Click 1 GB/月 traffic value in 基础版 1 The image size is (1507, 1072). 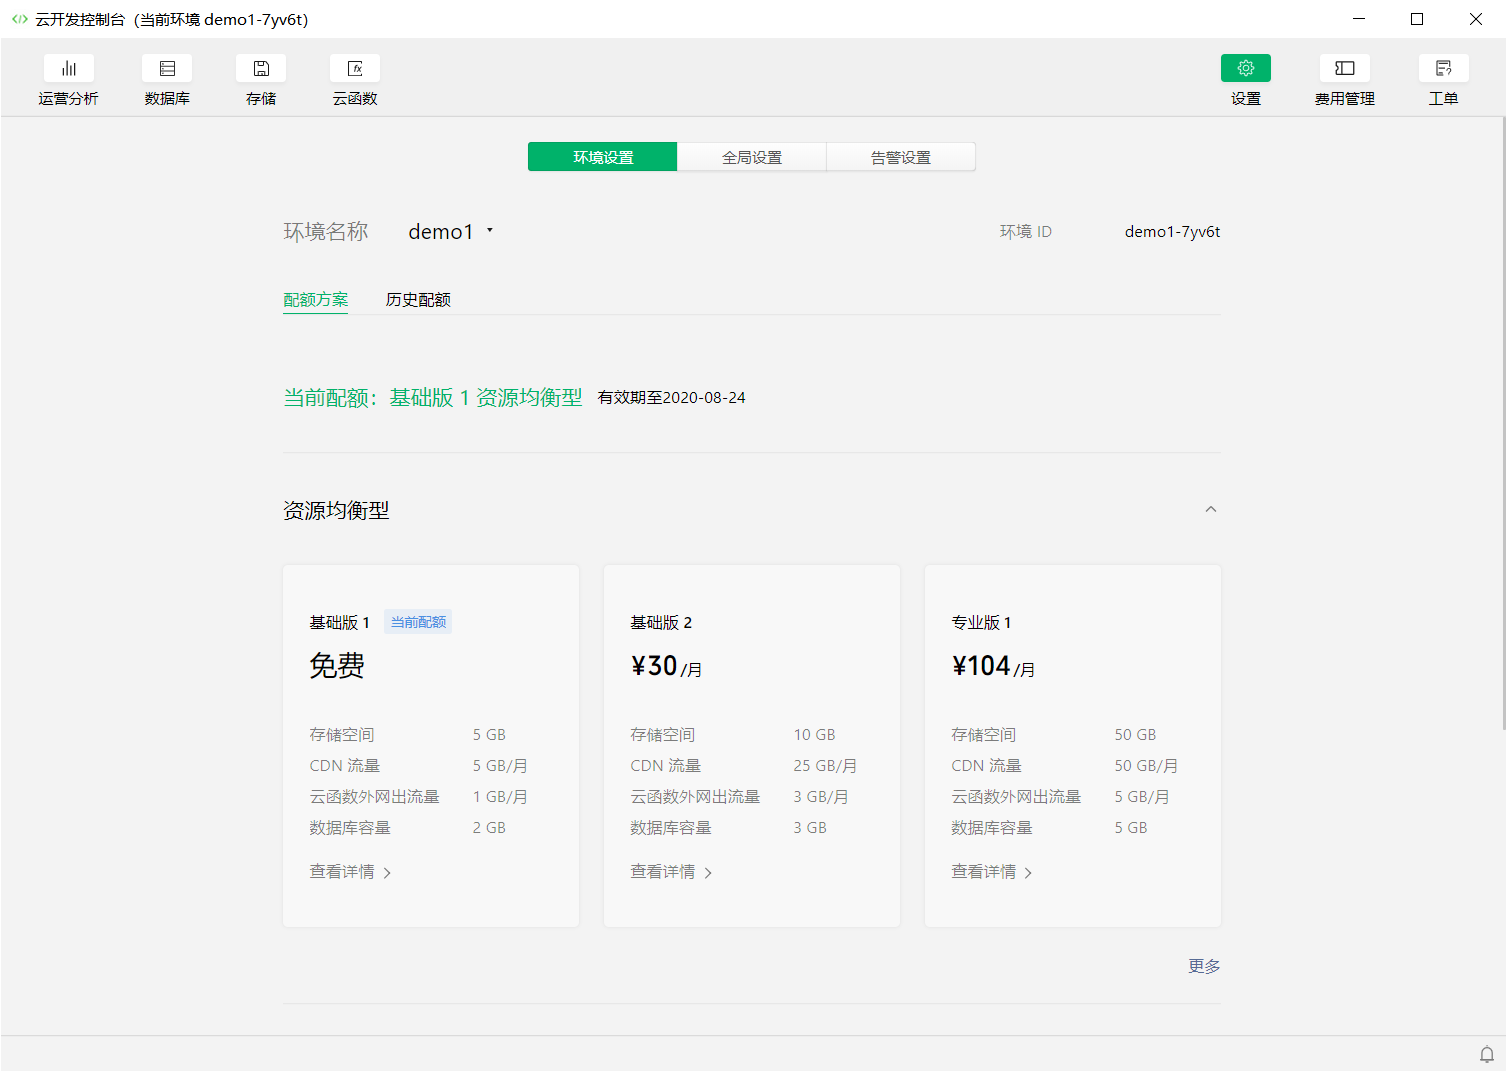click(x=500, y=797)
